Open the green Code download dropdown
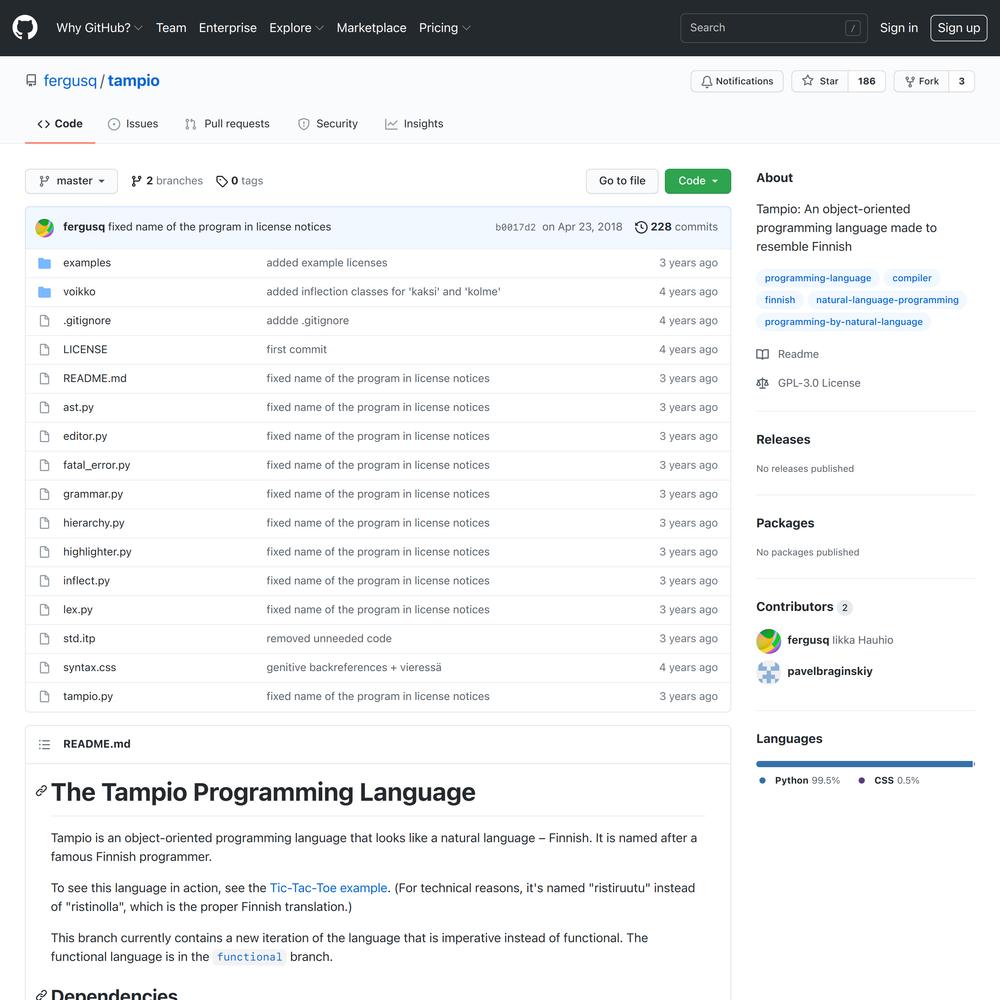1000x1000 pixels. [x=698, y=181]
